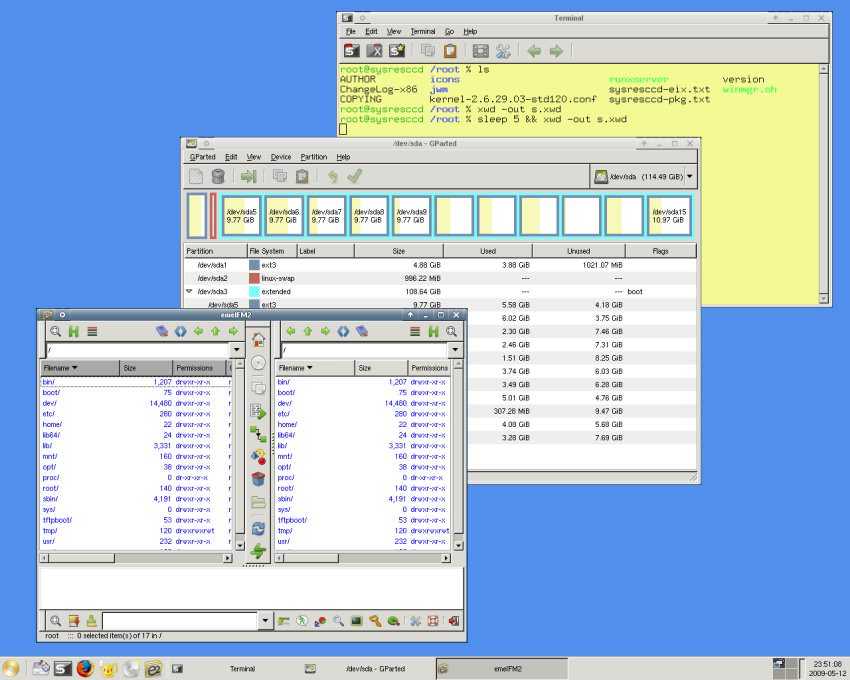This screenshot has width=850, height=680.
Task: Click the refresh icon in emelFM2's center toolbar
Action: pyautogui.click(x=258, y=528)
